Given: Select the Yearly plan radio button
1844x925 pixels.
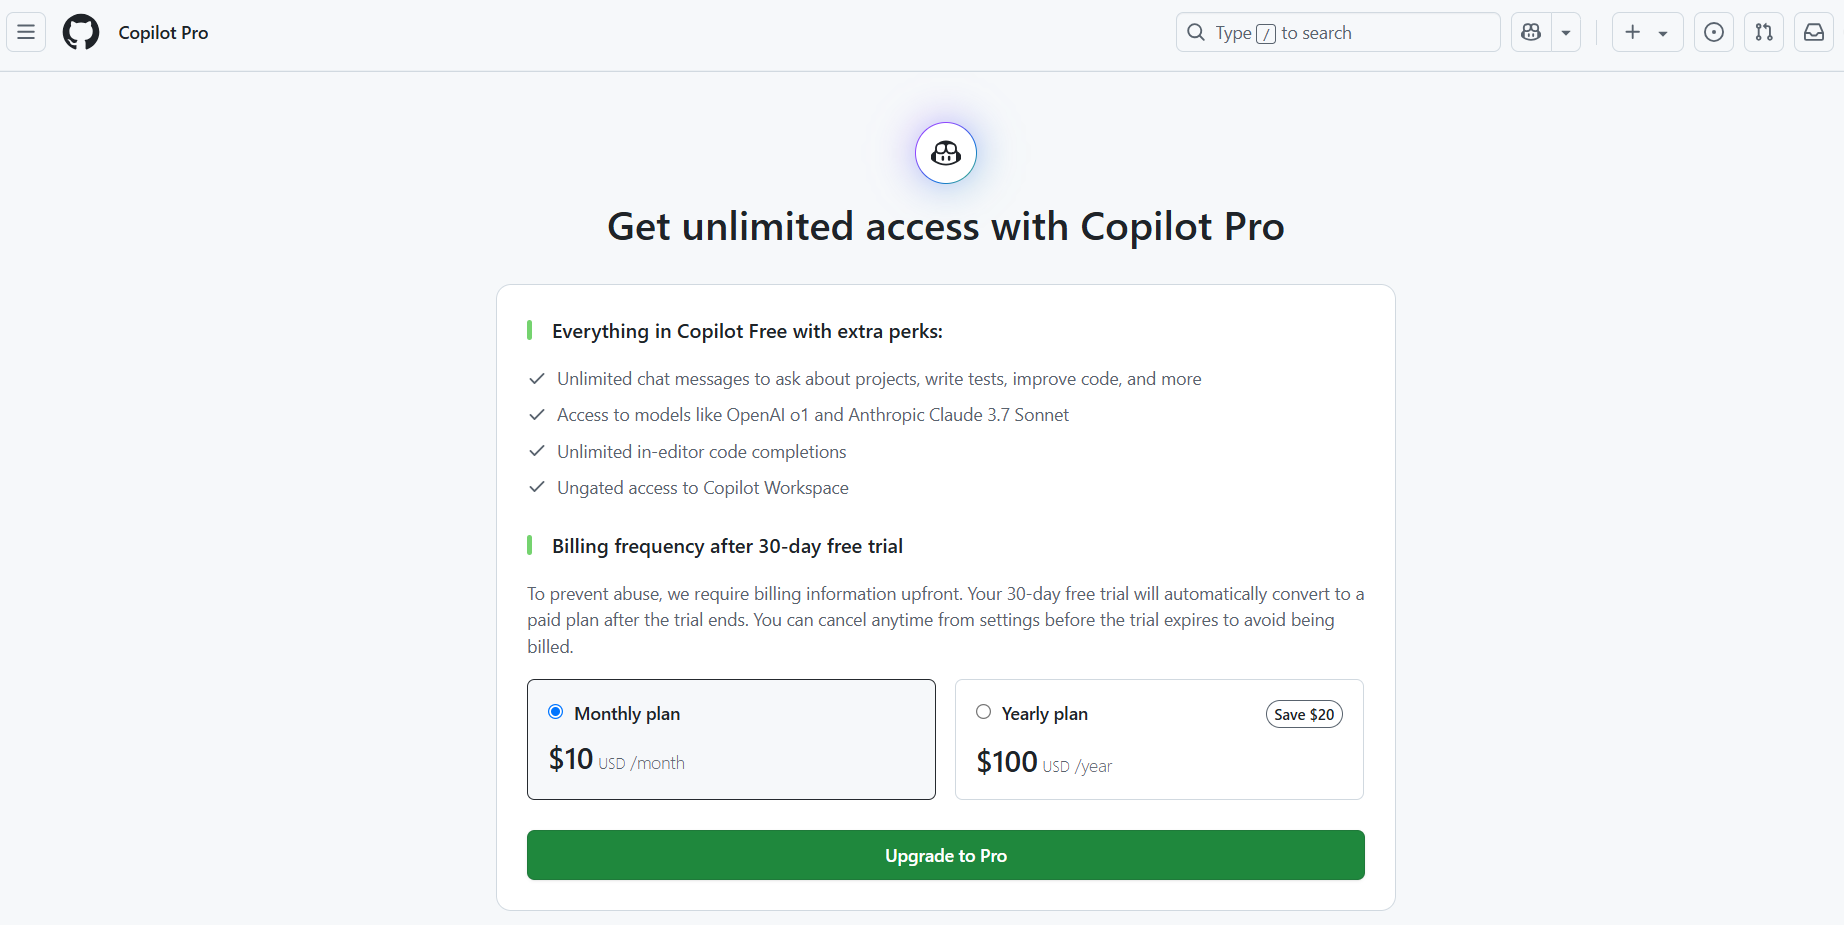Looking at the screenshot, I should [984, 712].
